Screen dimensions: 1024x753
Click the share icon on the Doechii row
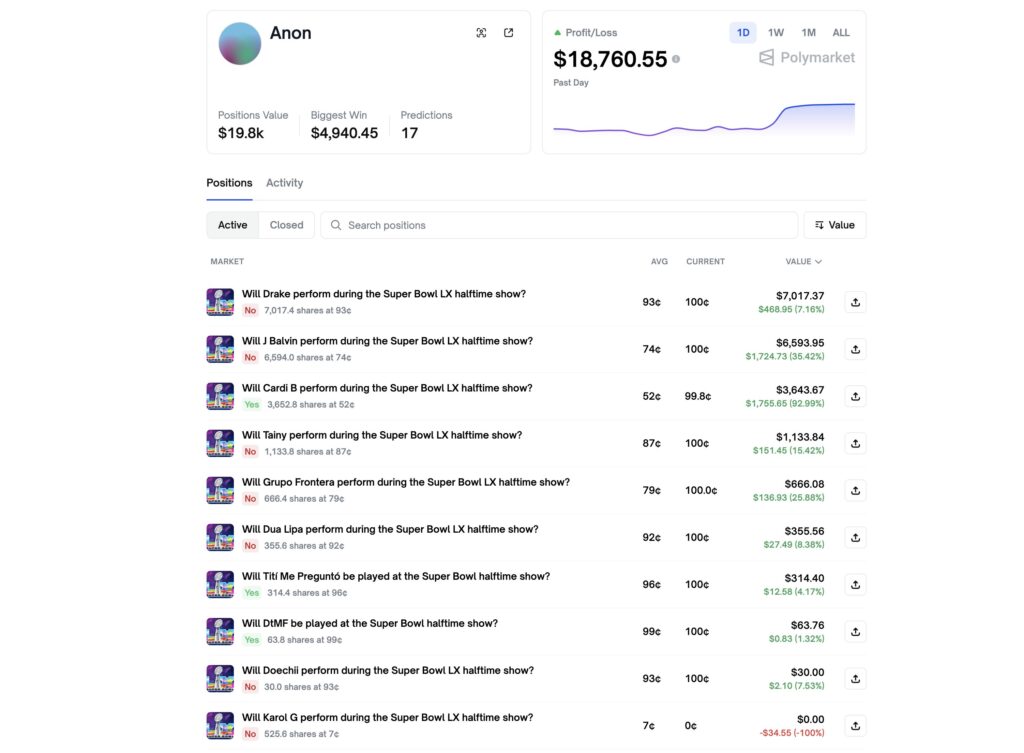coord(855,678)
